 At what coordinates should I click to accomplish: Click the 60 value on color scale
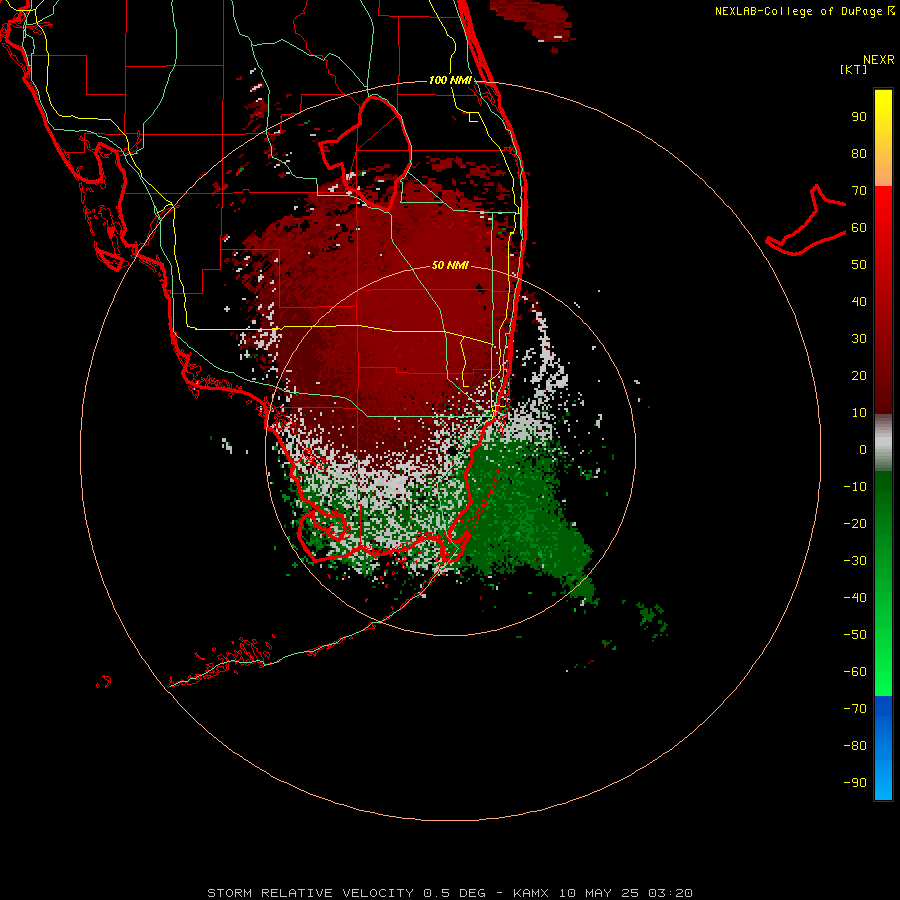(x=859, y=228)
